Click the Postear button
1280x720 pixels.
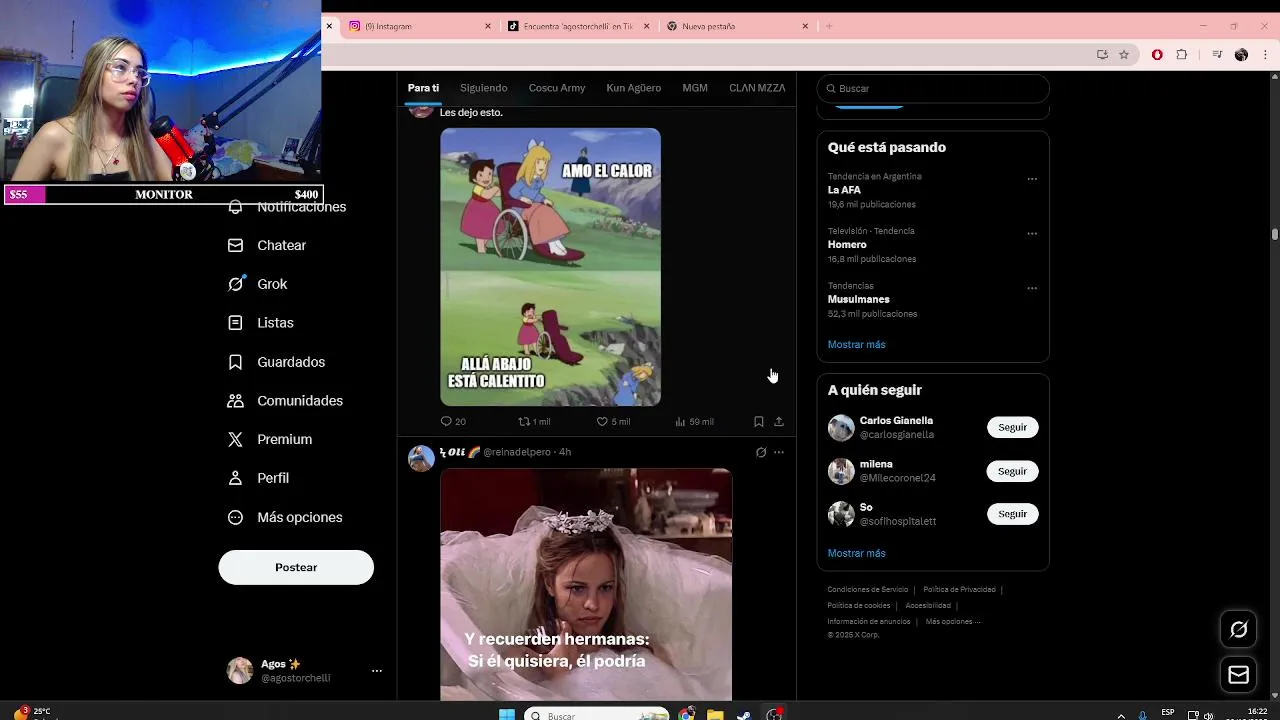[x=296, y=567]
